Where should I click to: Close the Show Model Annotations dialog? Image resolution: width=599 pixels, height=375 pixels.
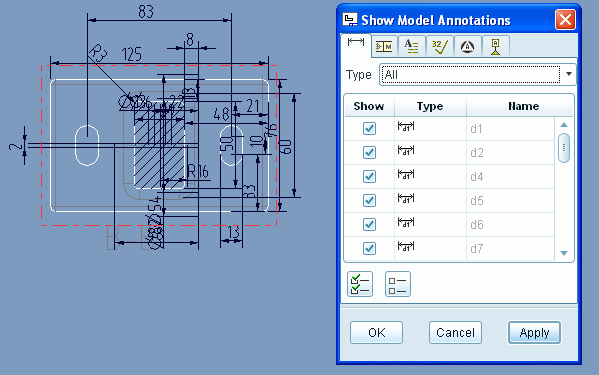coord(565,20)
